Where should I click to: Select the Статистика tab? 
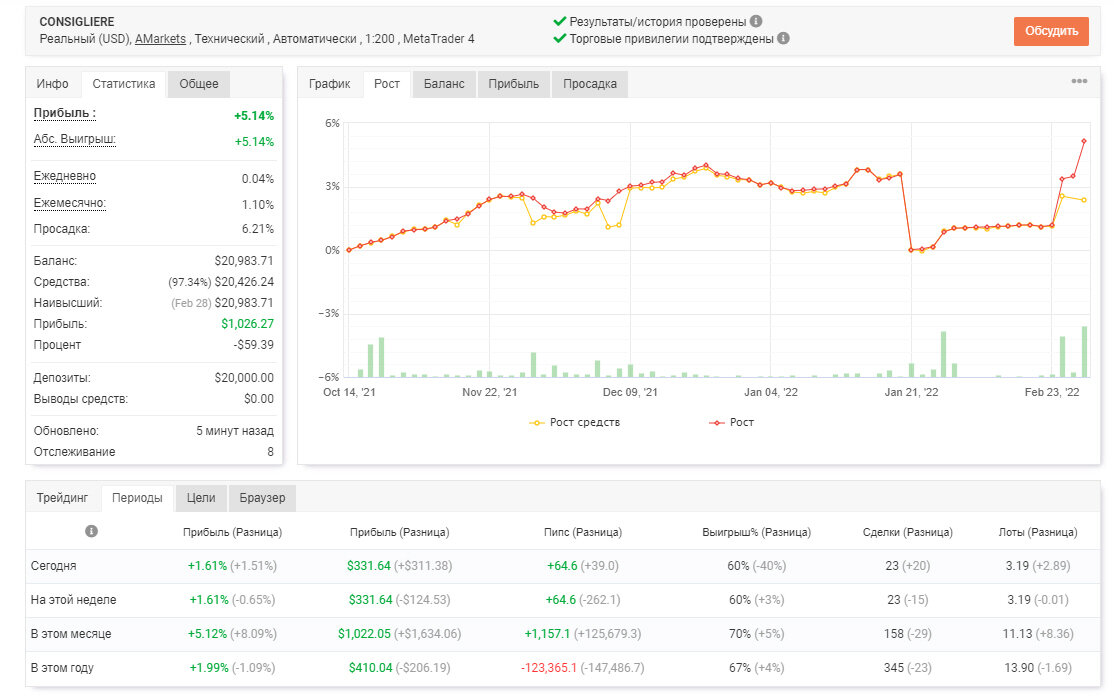coord(124,84)
